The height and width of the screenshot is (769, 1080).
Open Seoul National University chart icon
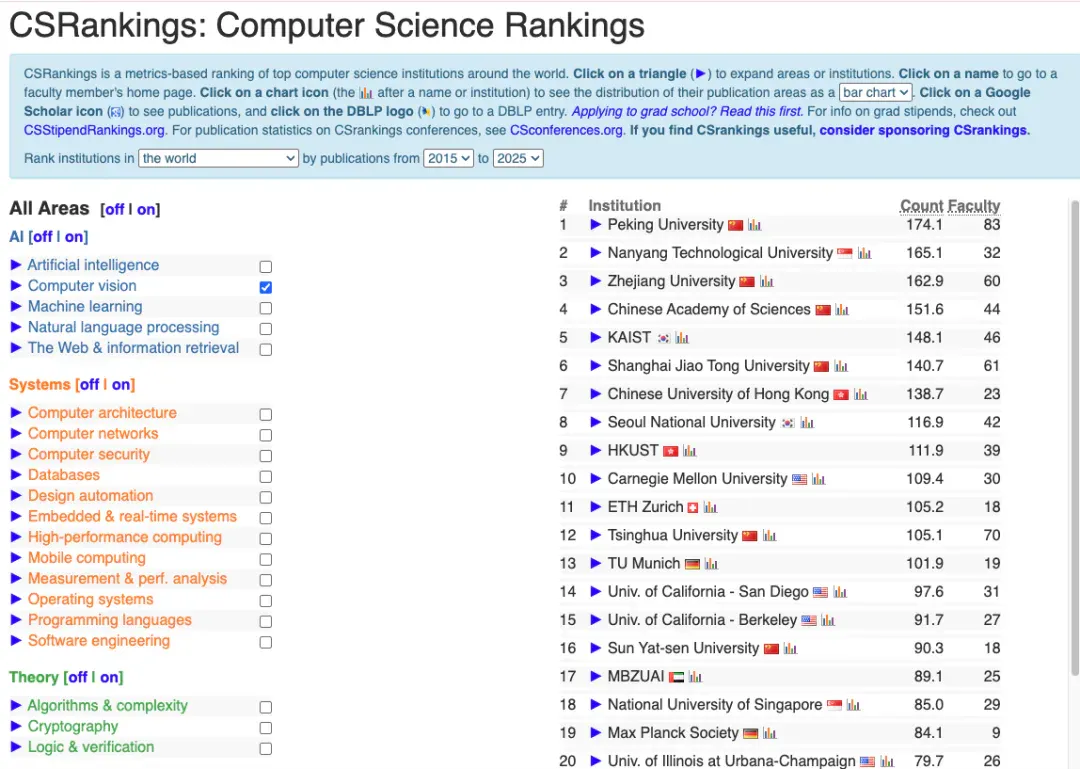(807, 423)
